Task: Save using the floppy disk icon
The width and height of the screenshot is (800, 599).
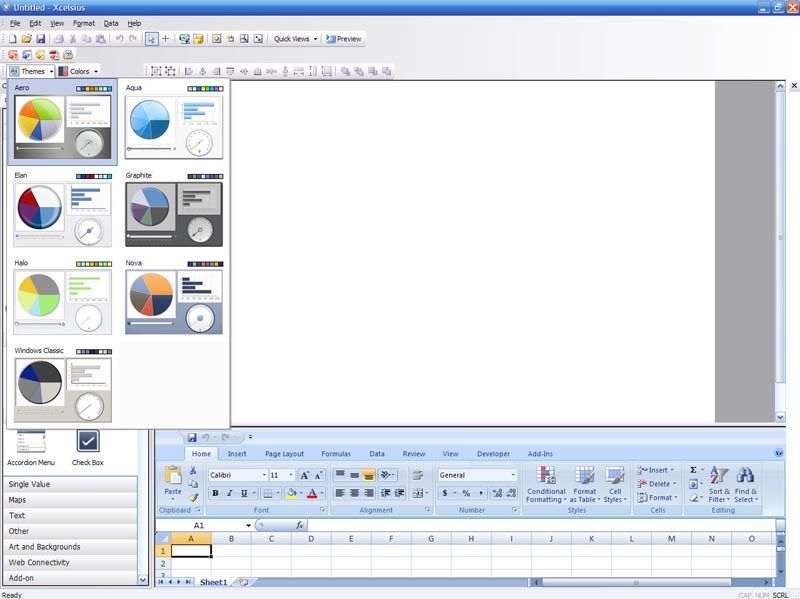Action: tap(40, 39)
